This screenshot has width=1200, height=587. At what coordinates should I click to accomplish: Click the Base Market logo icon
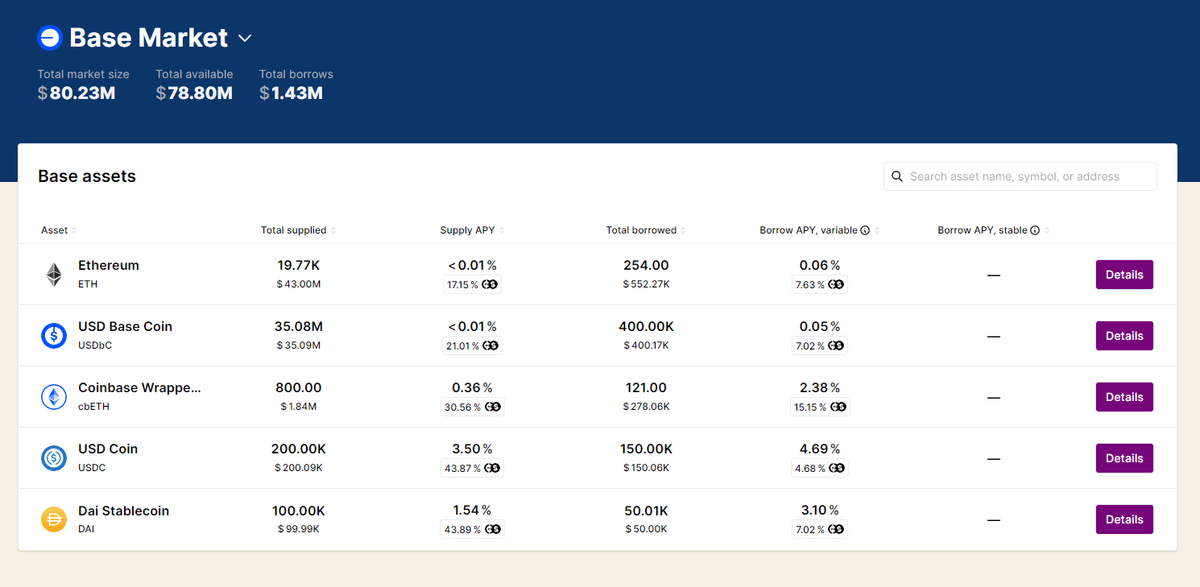point(50,38)
